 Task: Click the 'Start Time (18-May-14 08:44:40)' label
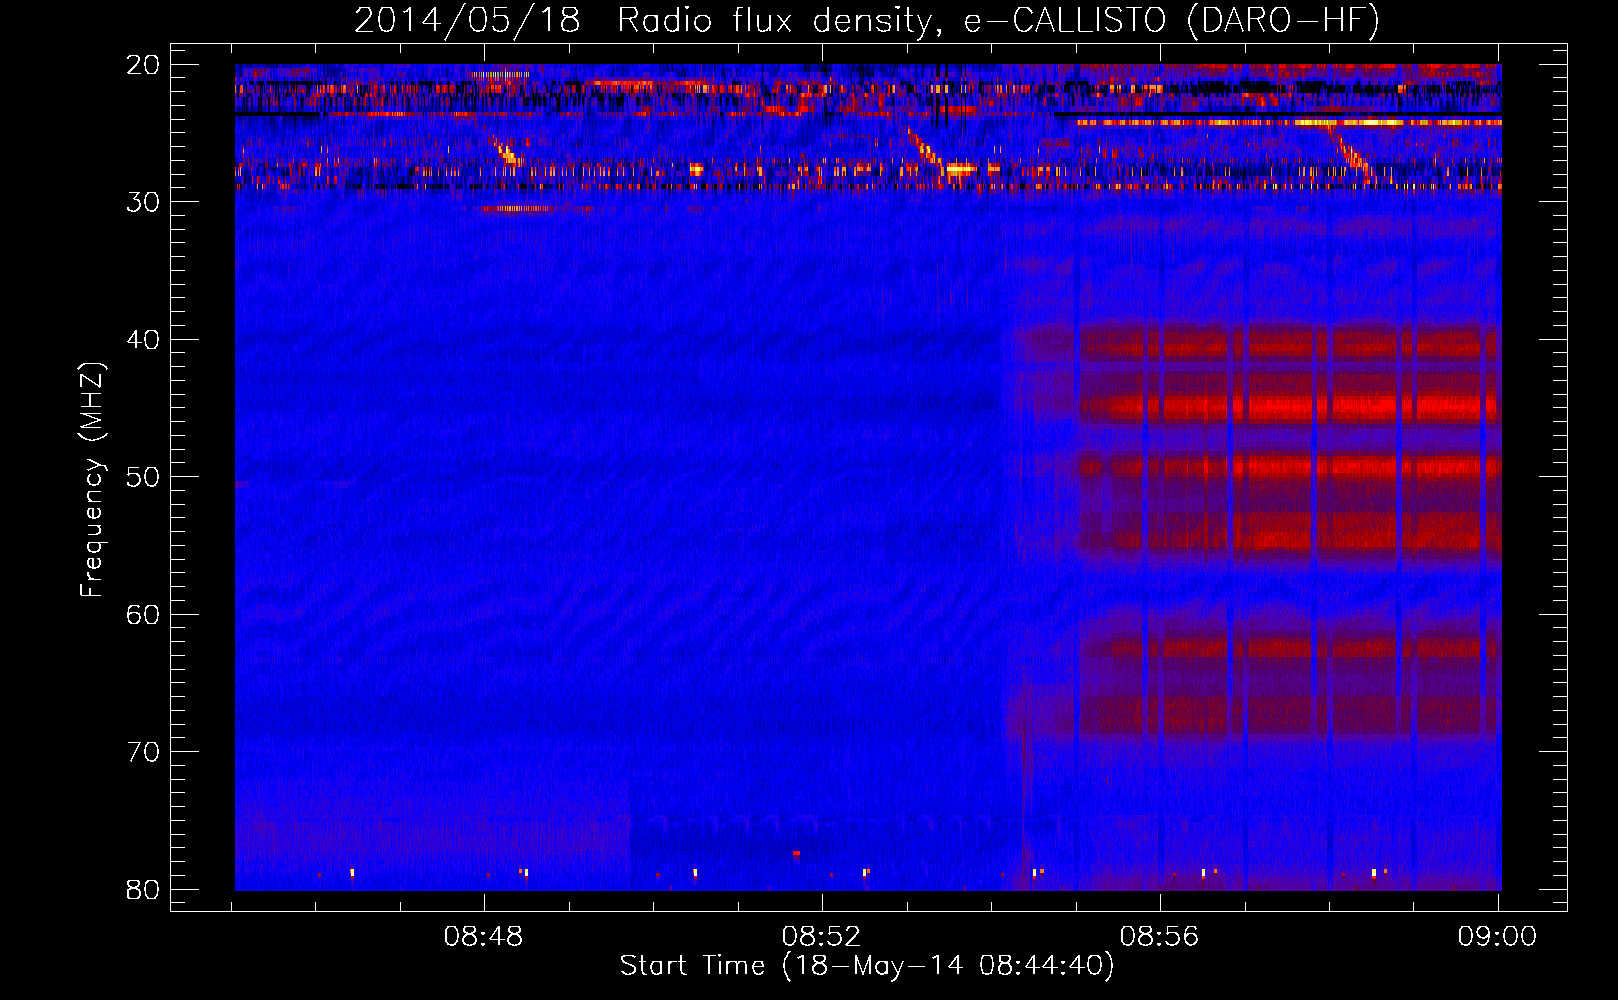(866, 966)
